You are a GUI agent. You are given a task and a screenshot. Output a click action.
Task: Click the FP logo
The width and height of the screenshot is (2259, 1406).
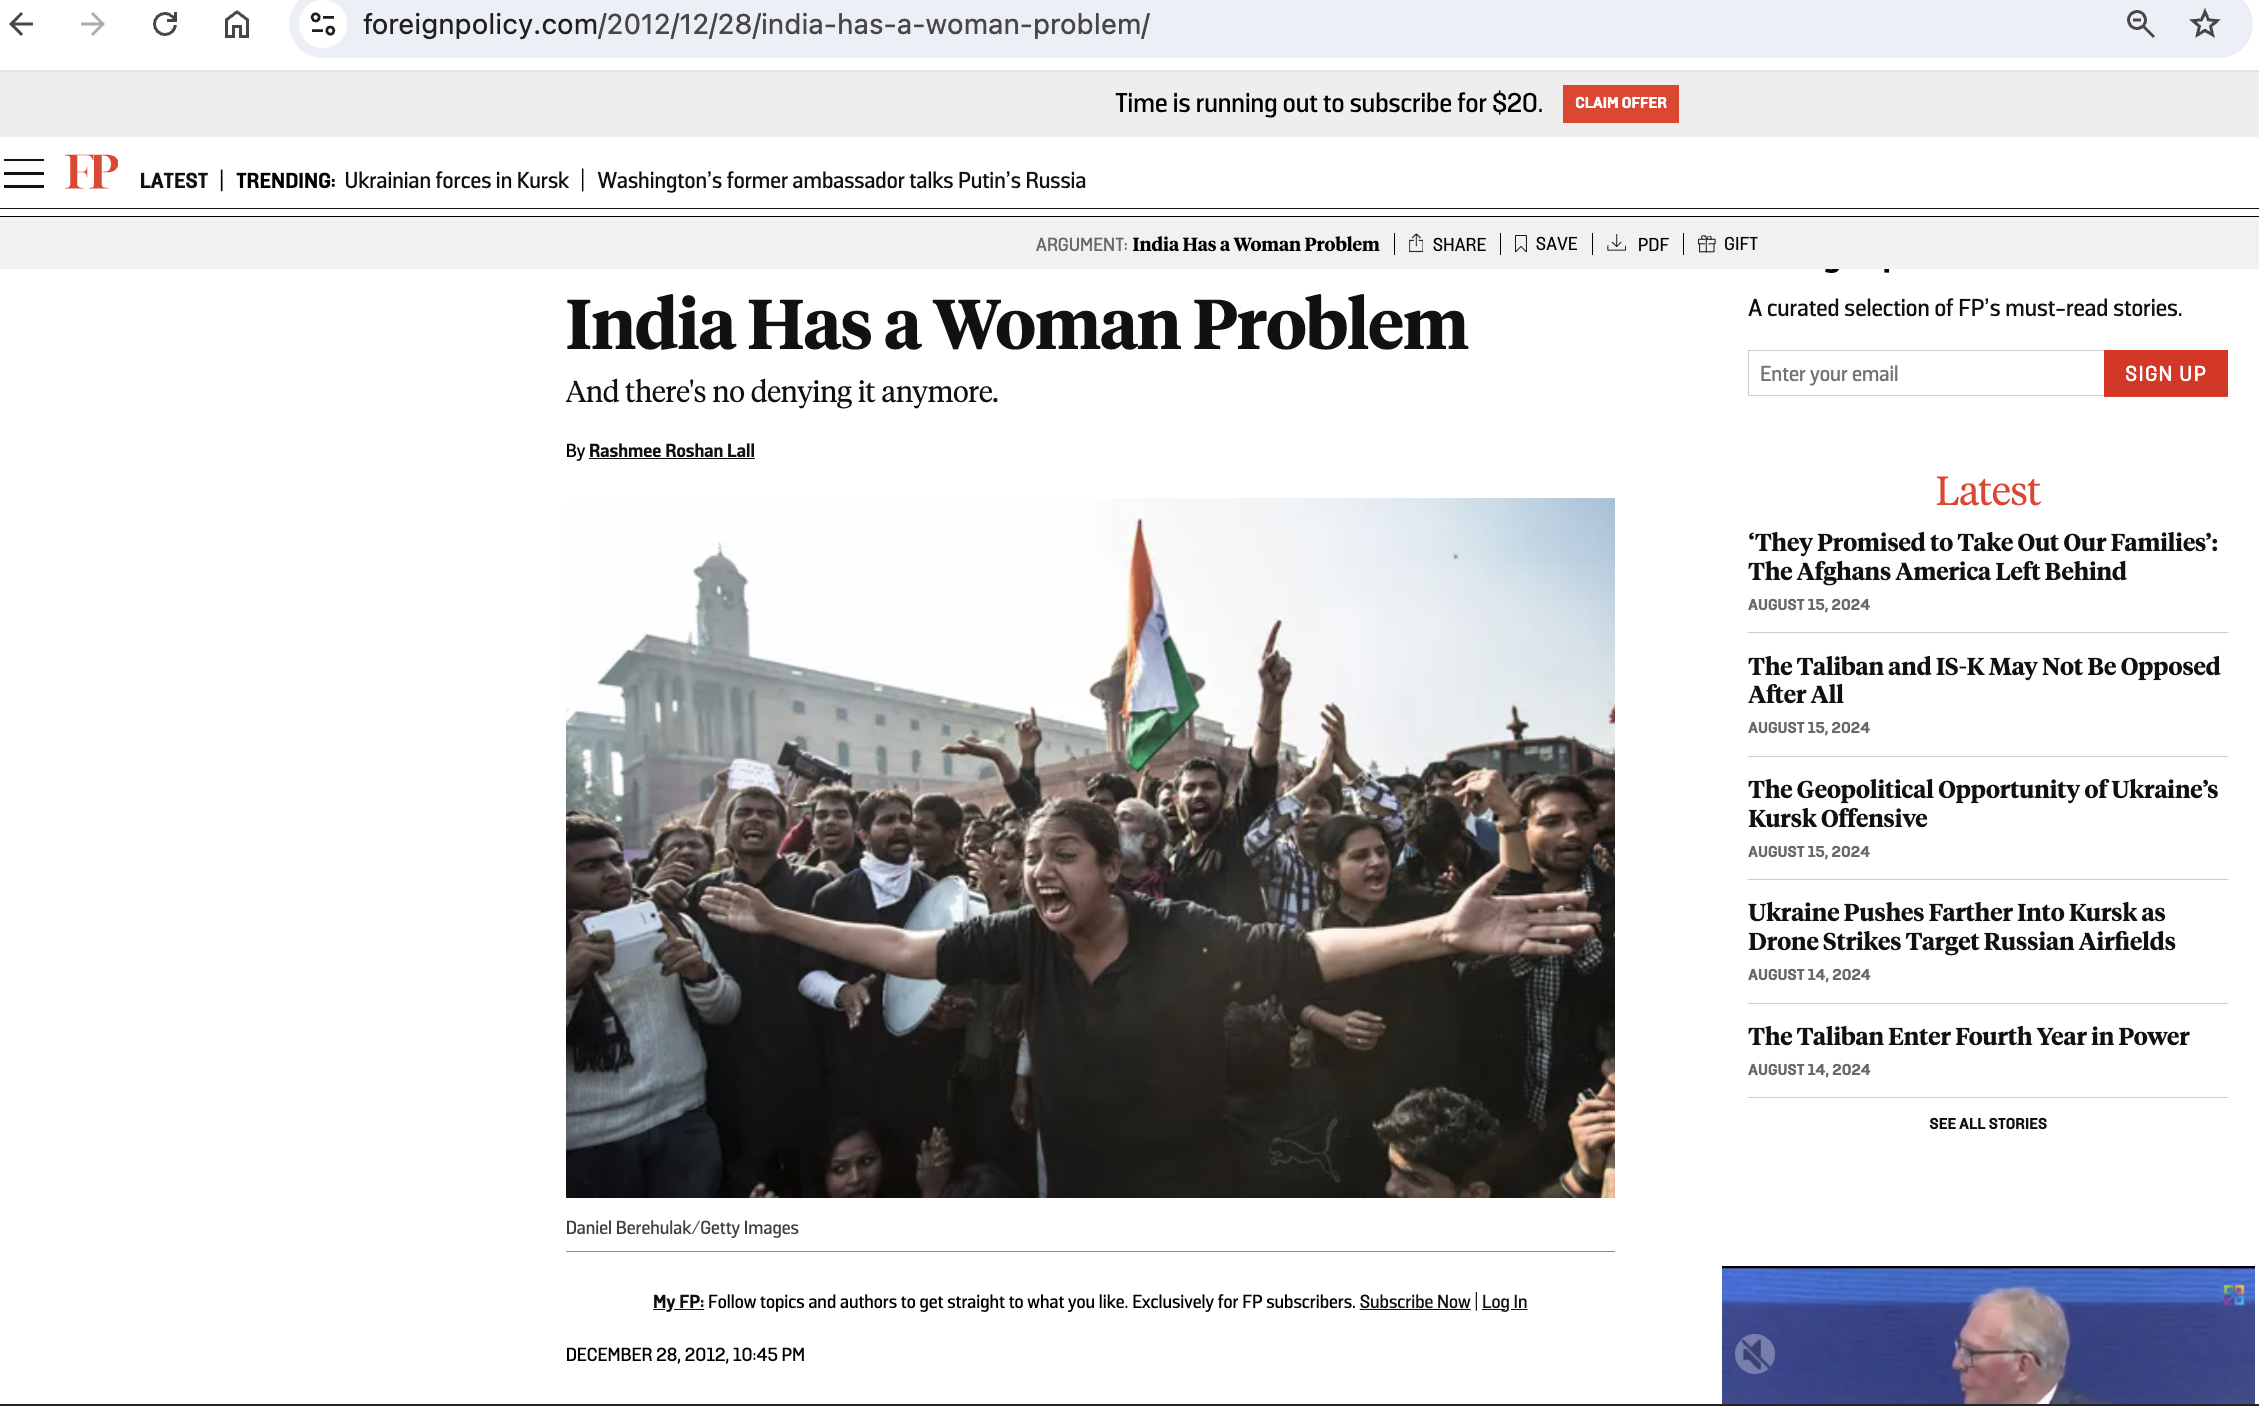click(91, 172)
